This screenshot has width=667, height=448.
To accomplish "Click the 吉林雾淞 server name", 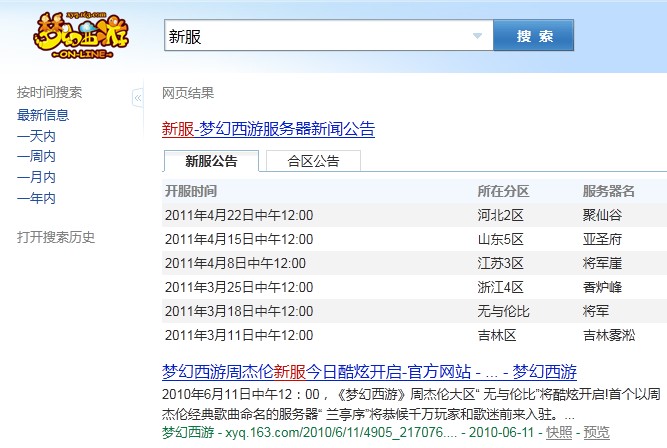I will coord(609,335).
